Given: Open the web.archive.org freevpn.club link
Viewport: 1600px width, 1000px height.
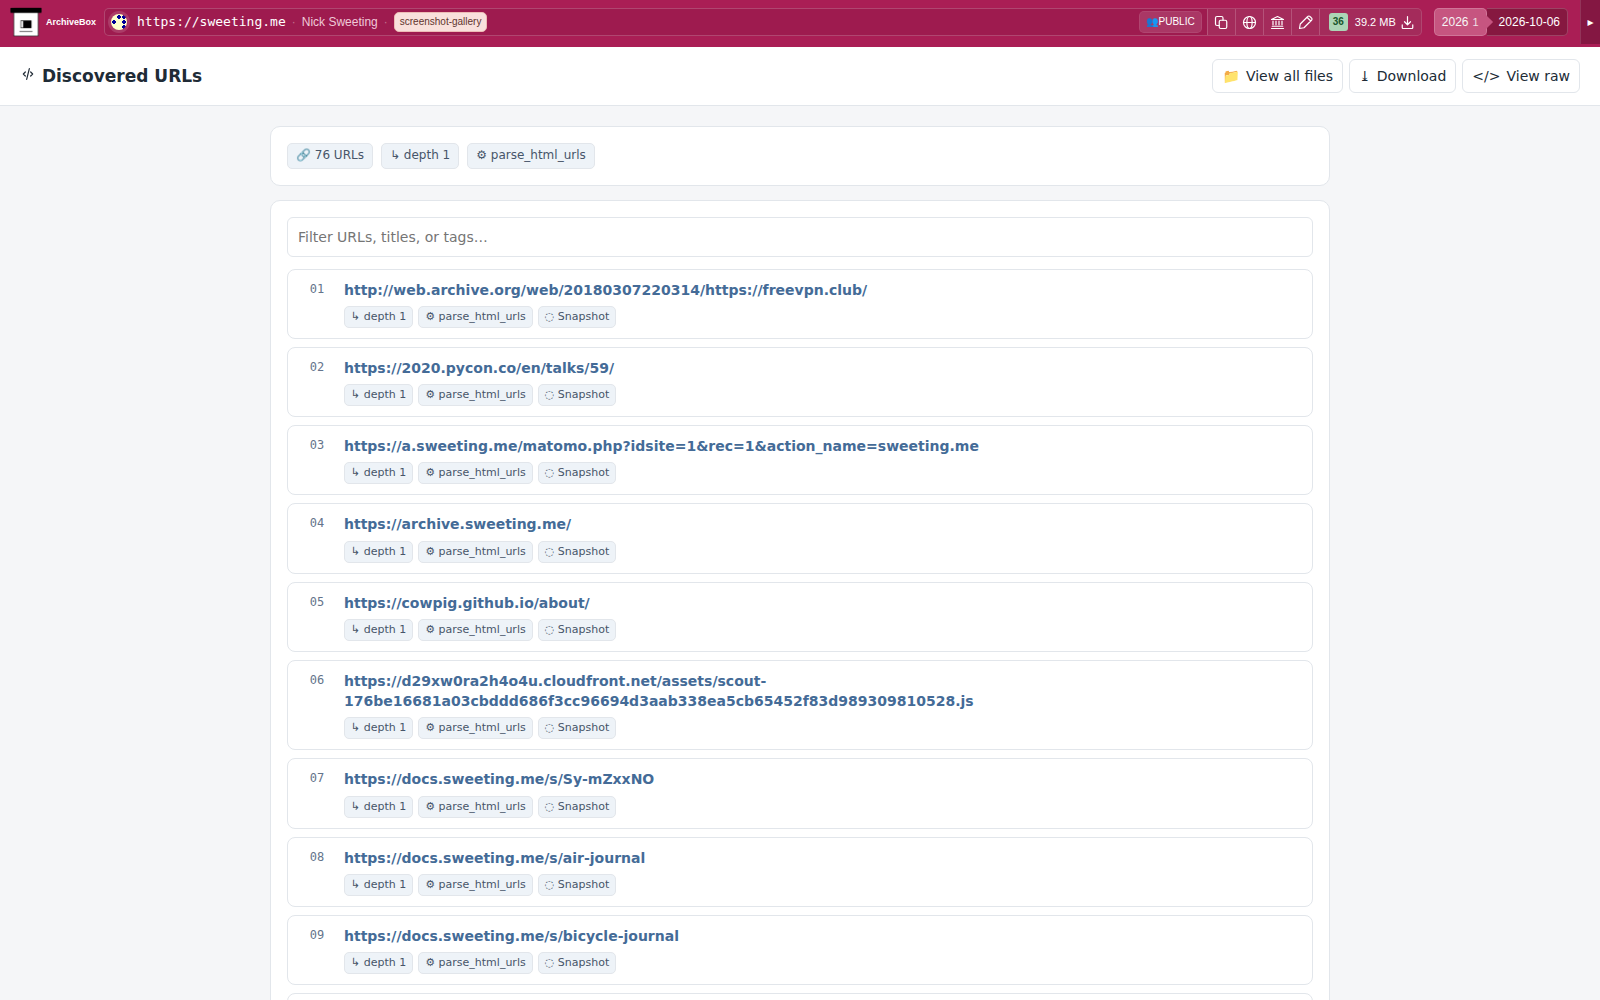Looking at the screenshot, I should [605, 290].
